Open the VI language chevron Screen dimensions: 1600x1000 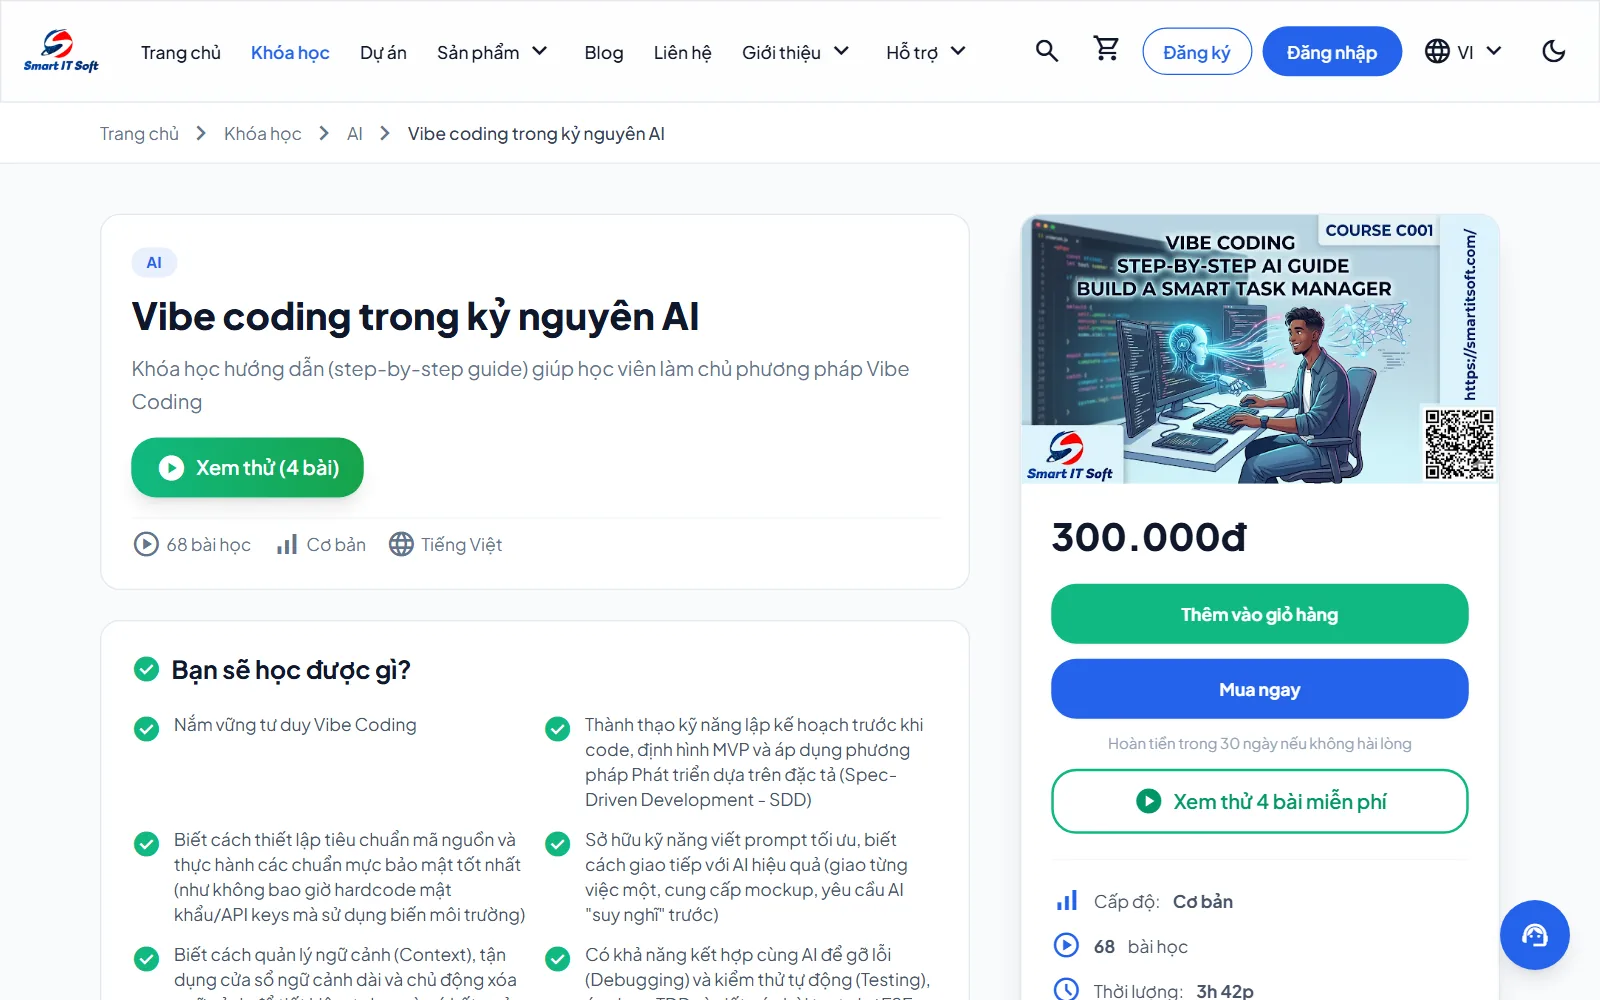pos(1494,51)
